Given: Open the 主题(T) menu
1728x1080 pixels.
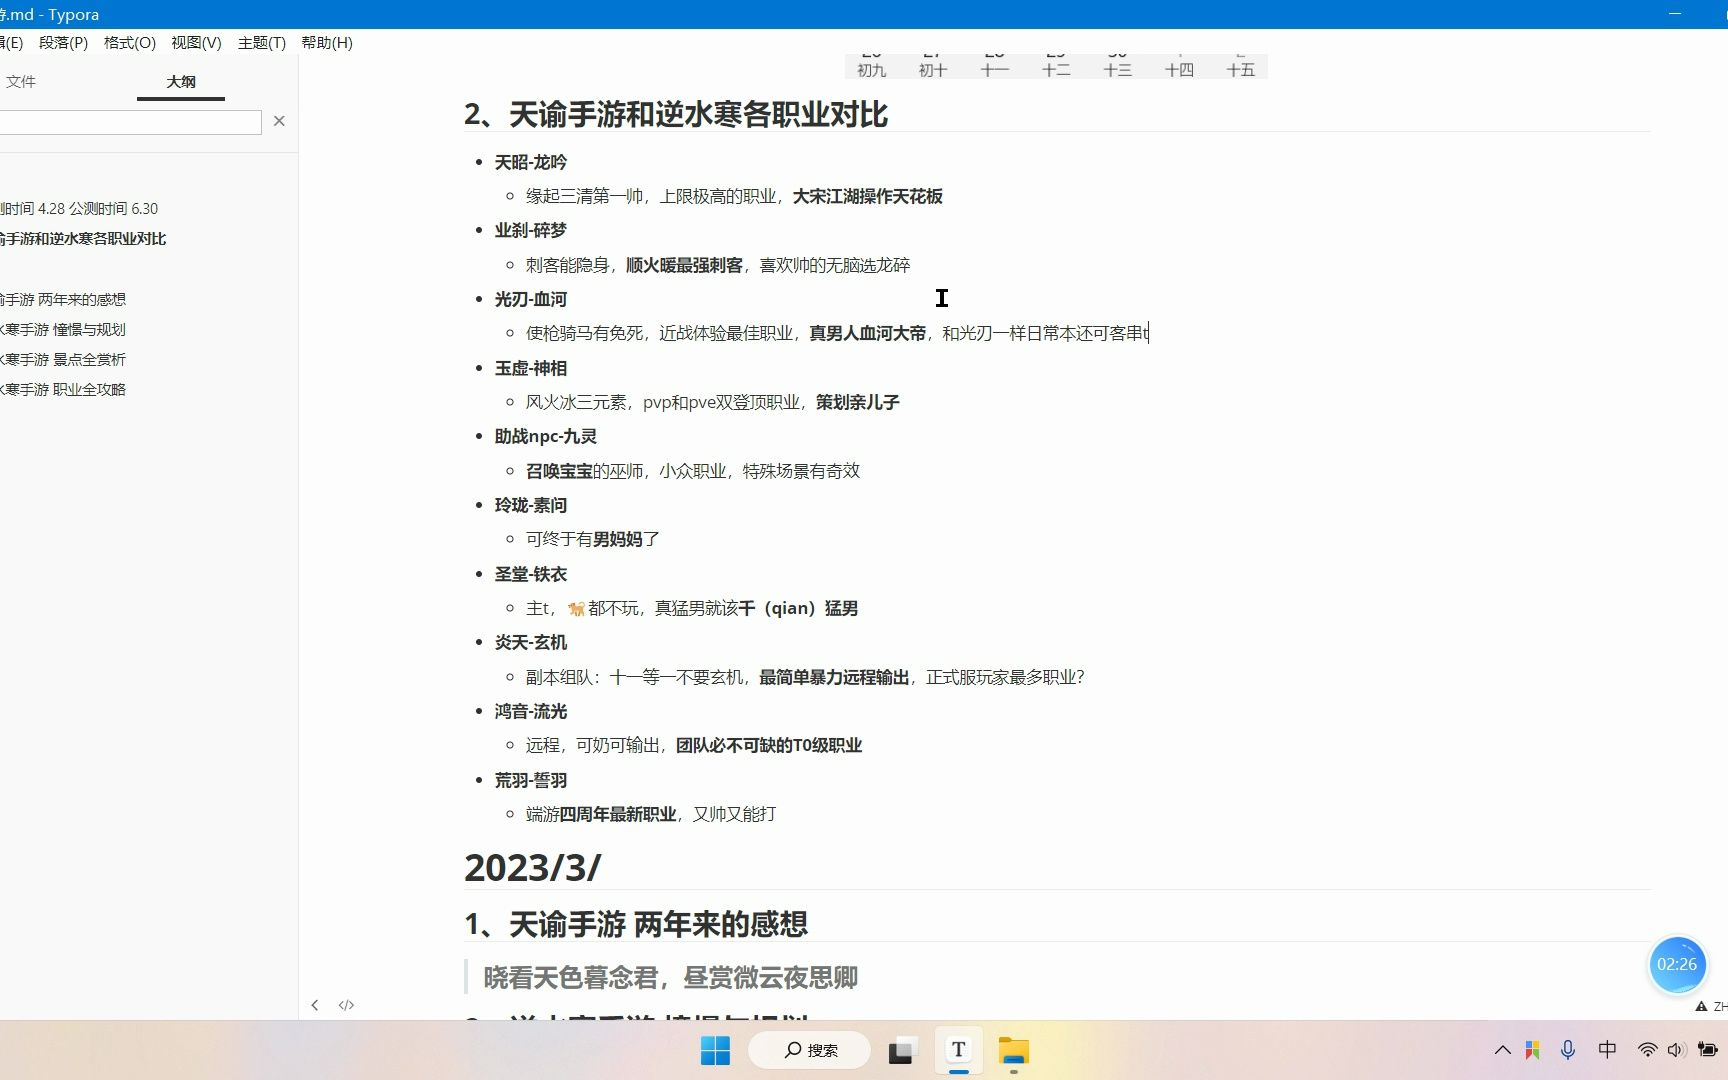Looking at the screenshot, I should (x=262, y=43).
